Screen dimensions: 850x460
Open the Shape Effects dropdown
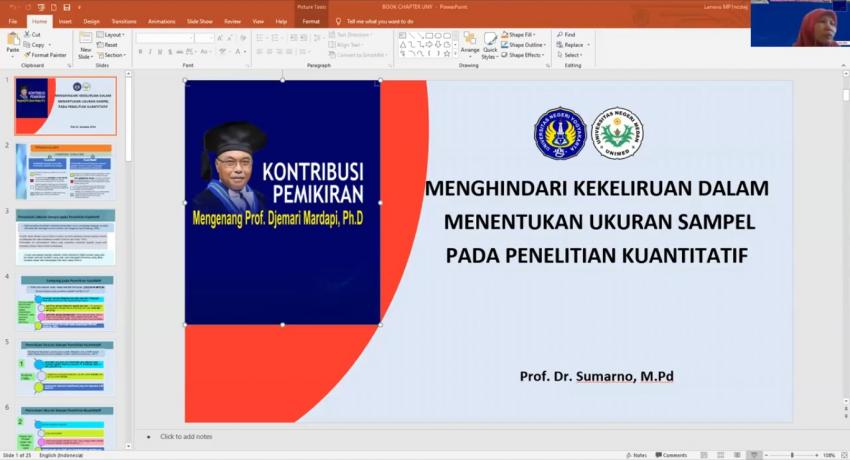point(523,55)
